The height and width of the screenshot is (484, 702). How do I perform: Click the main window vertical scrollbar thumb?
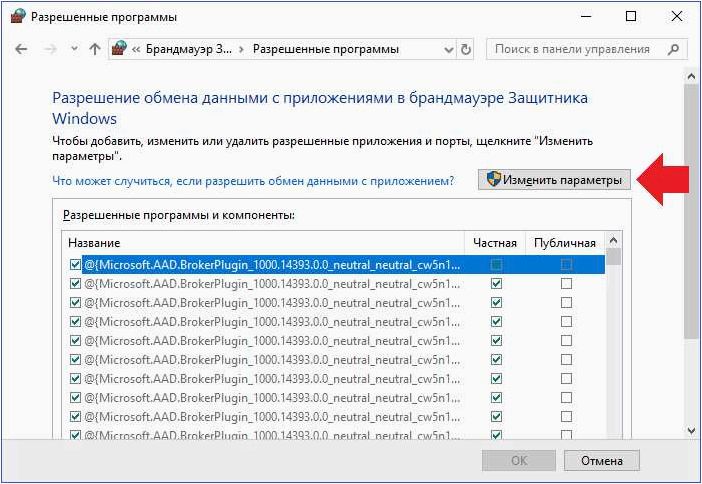click(x=691, y=211)
